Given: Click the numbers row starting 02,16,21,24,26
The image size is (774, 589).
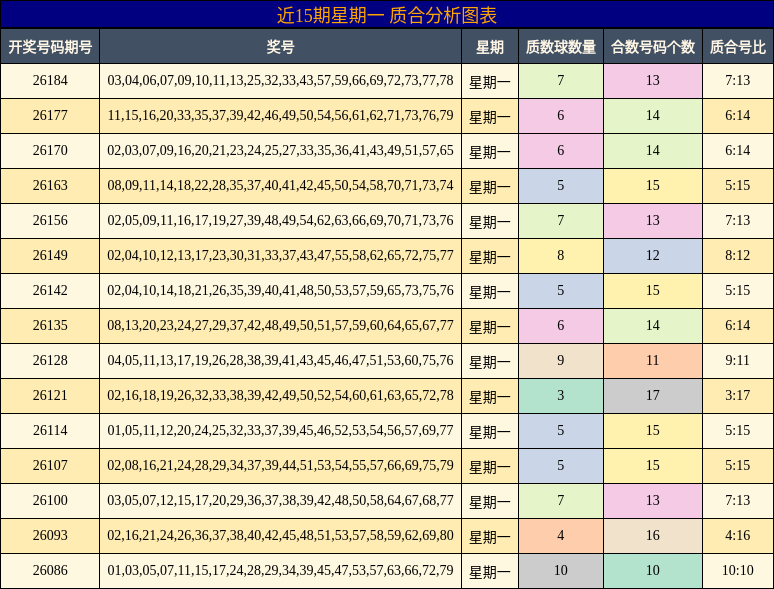Looking at the screenshot, I should click(280, 536).
